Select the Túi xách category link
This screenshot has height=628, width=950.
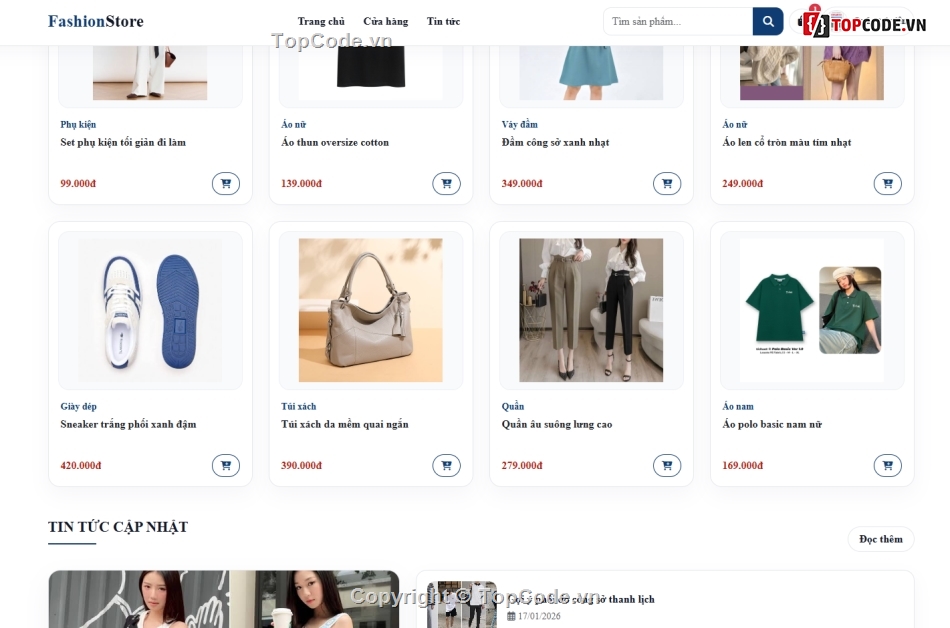click(x=299, y=406)
